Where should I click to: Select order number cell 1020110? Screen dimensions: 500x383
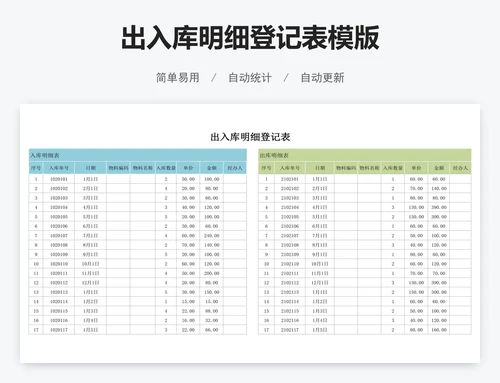coord(59,264)
